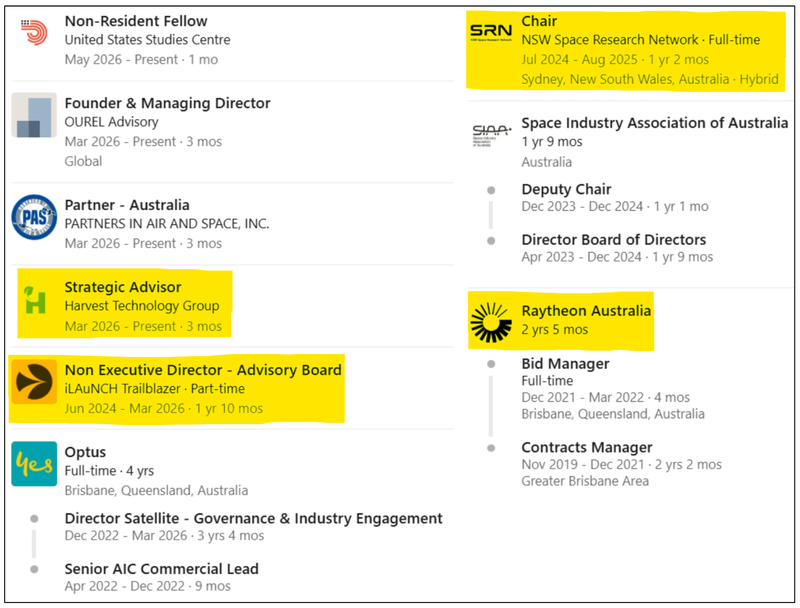Click Director Board of Directors role
The height and width of the screenshot is (608, 800).
614,240
